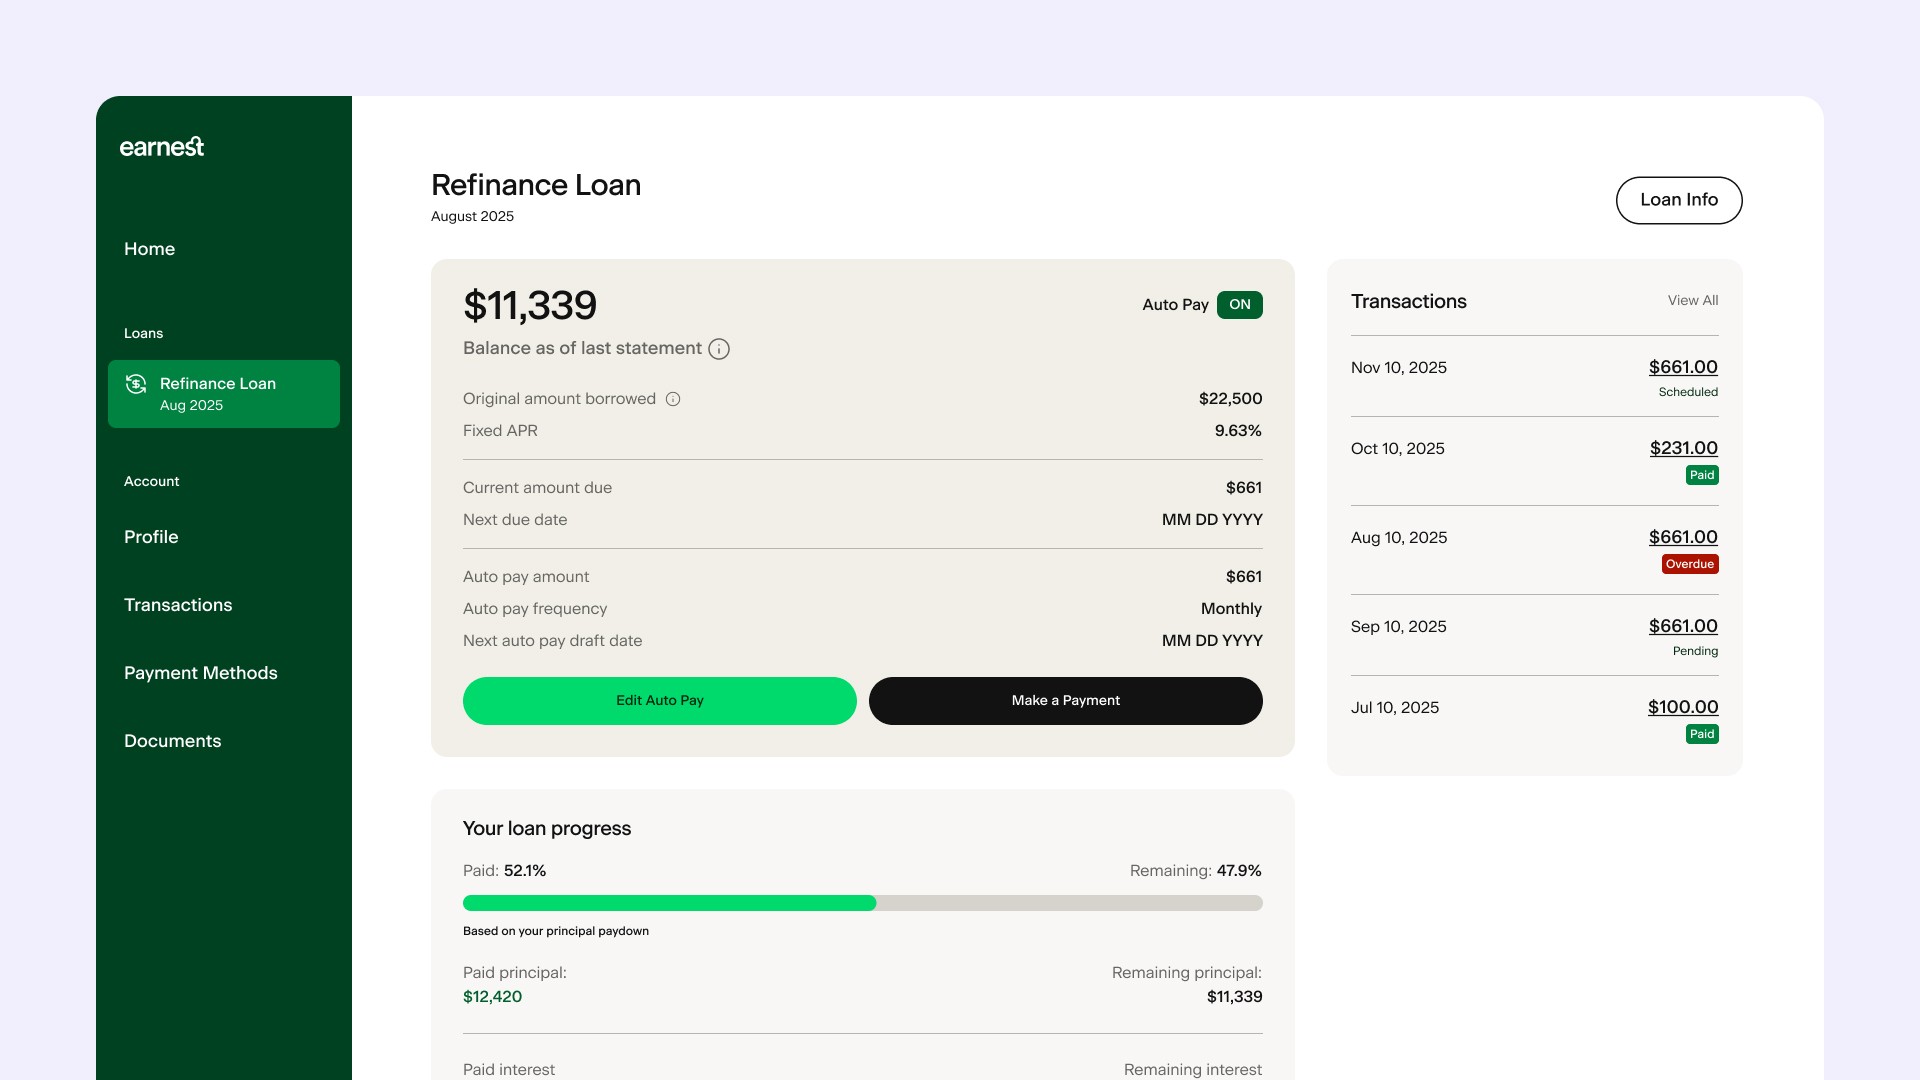The width and height of the screenshot is (1920, 1080).
Task: Click the Make a Payment button
Action: [x=1065, y=701]
